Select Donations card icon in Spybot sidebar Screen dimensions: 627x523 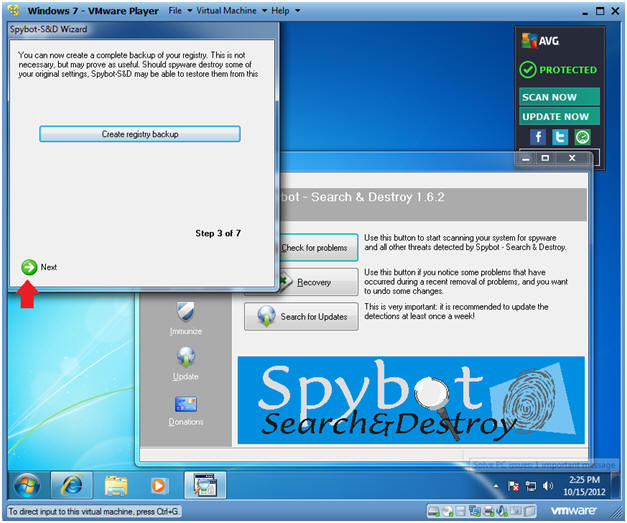click(186, 404)
